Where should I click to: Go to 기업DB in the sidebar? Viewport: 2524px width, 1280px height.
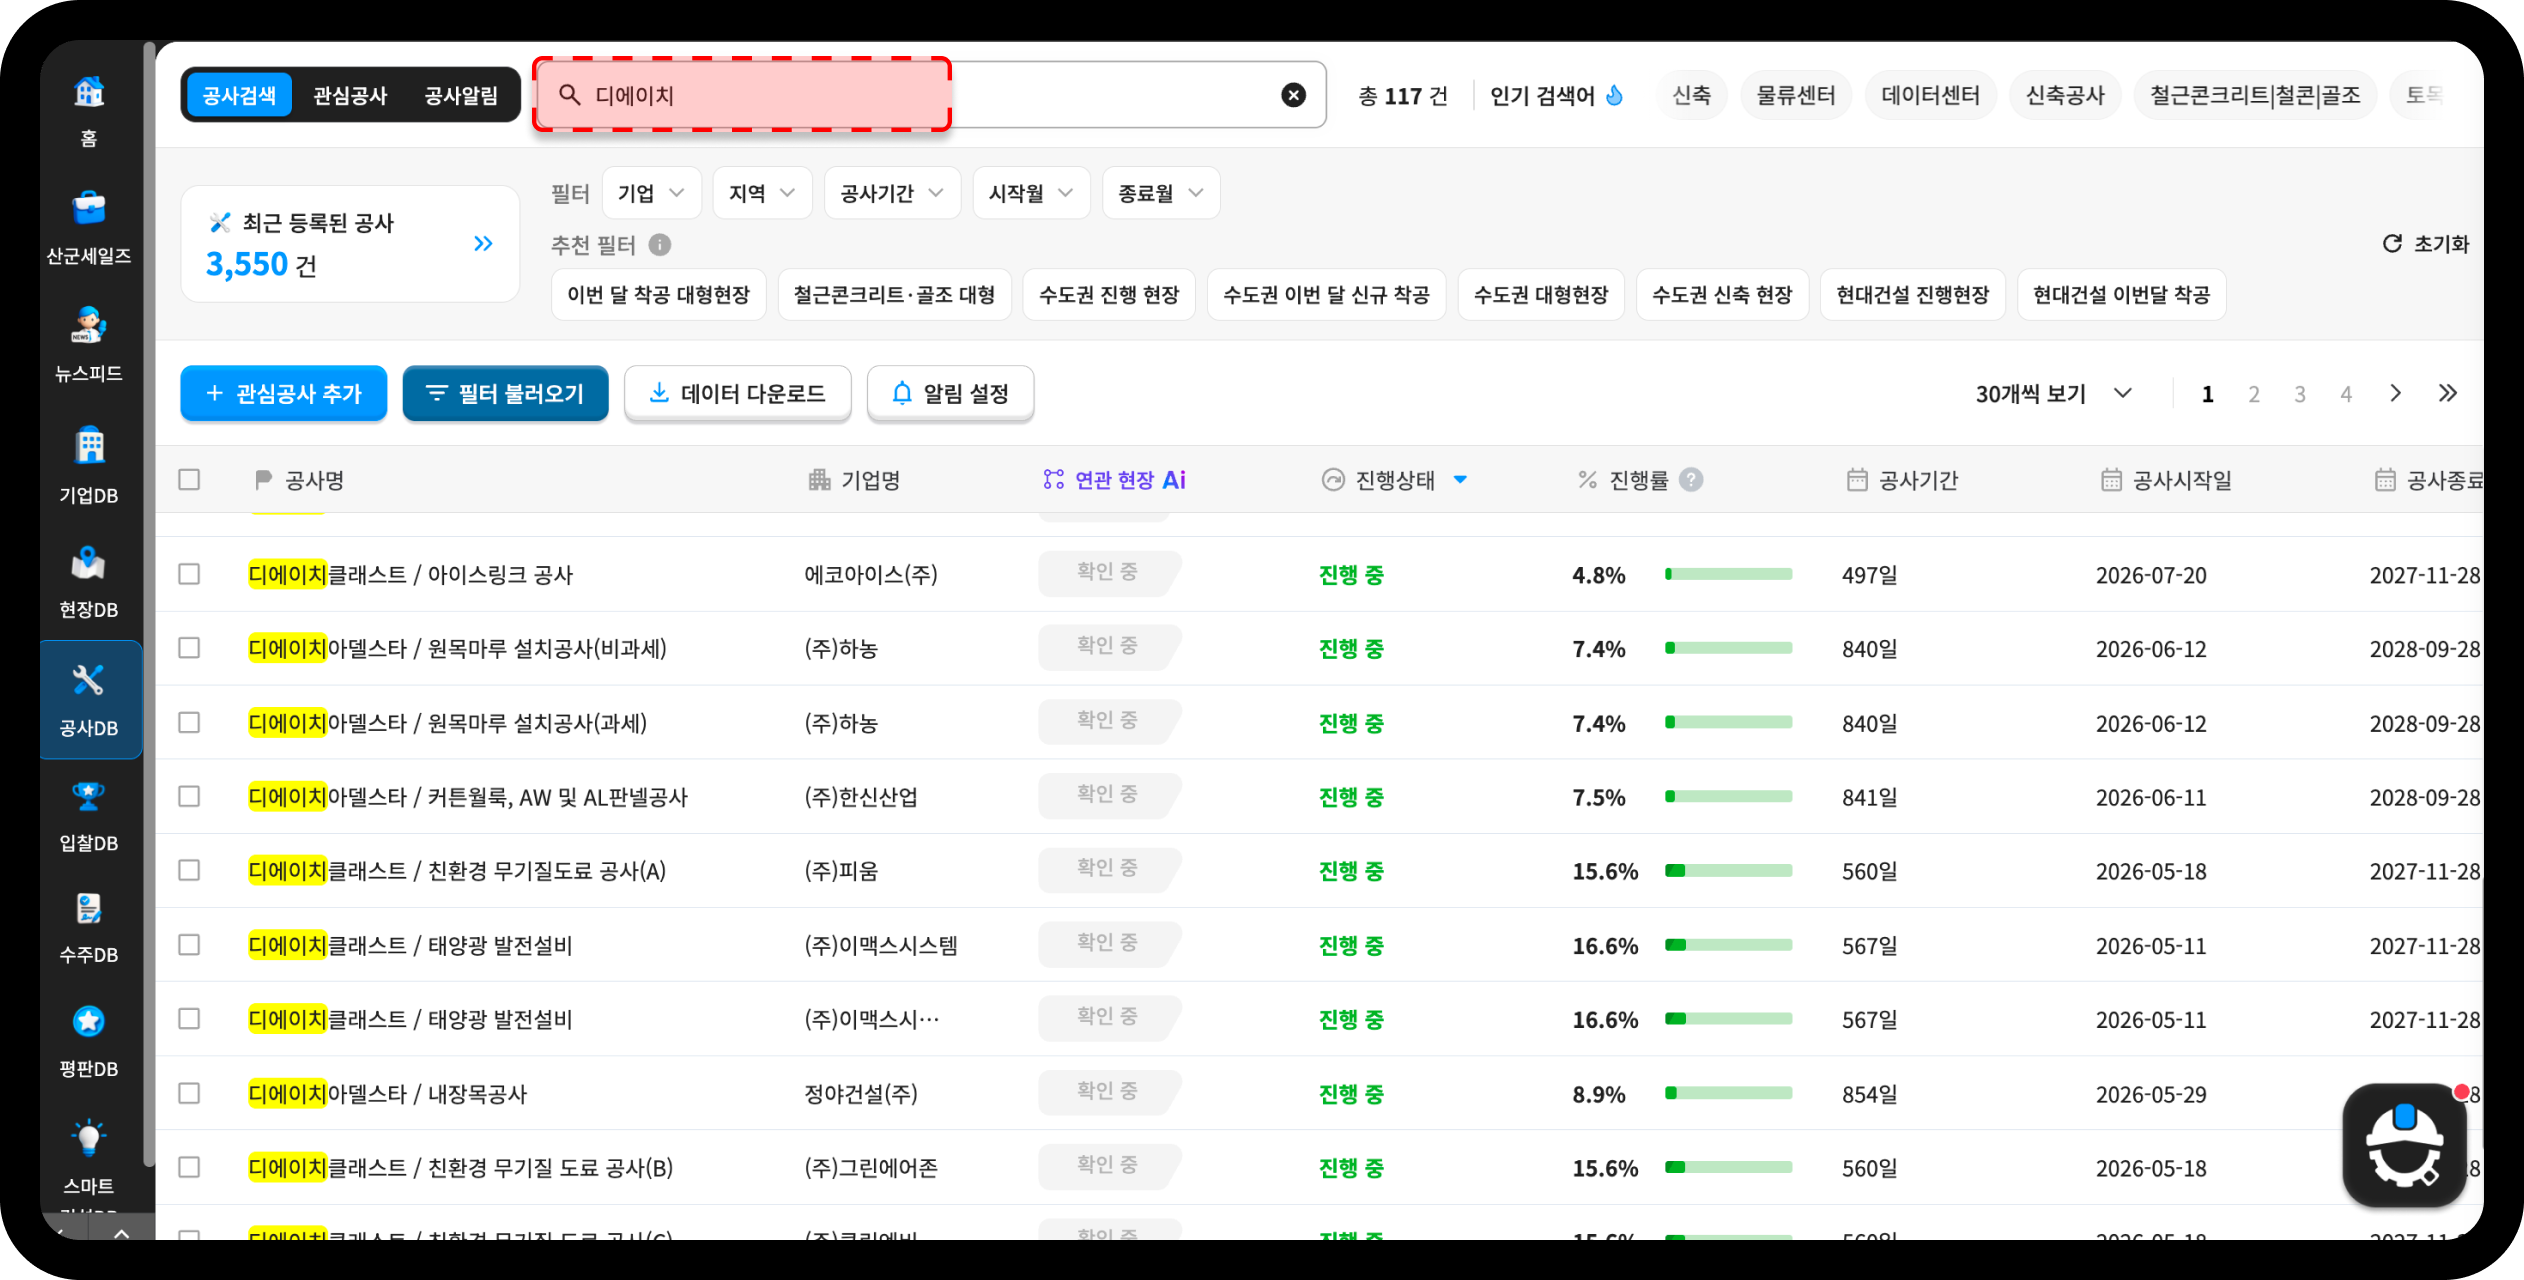tap(89, 465)
